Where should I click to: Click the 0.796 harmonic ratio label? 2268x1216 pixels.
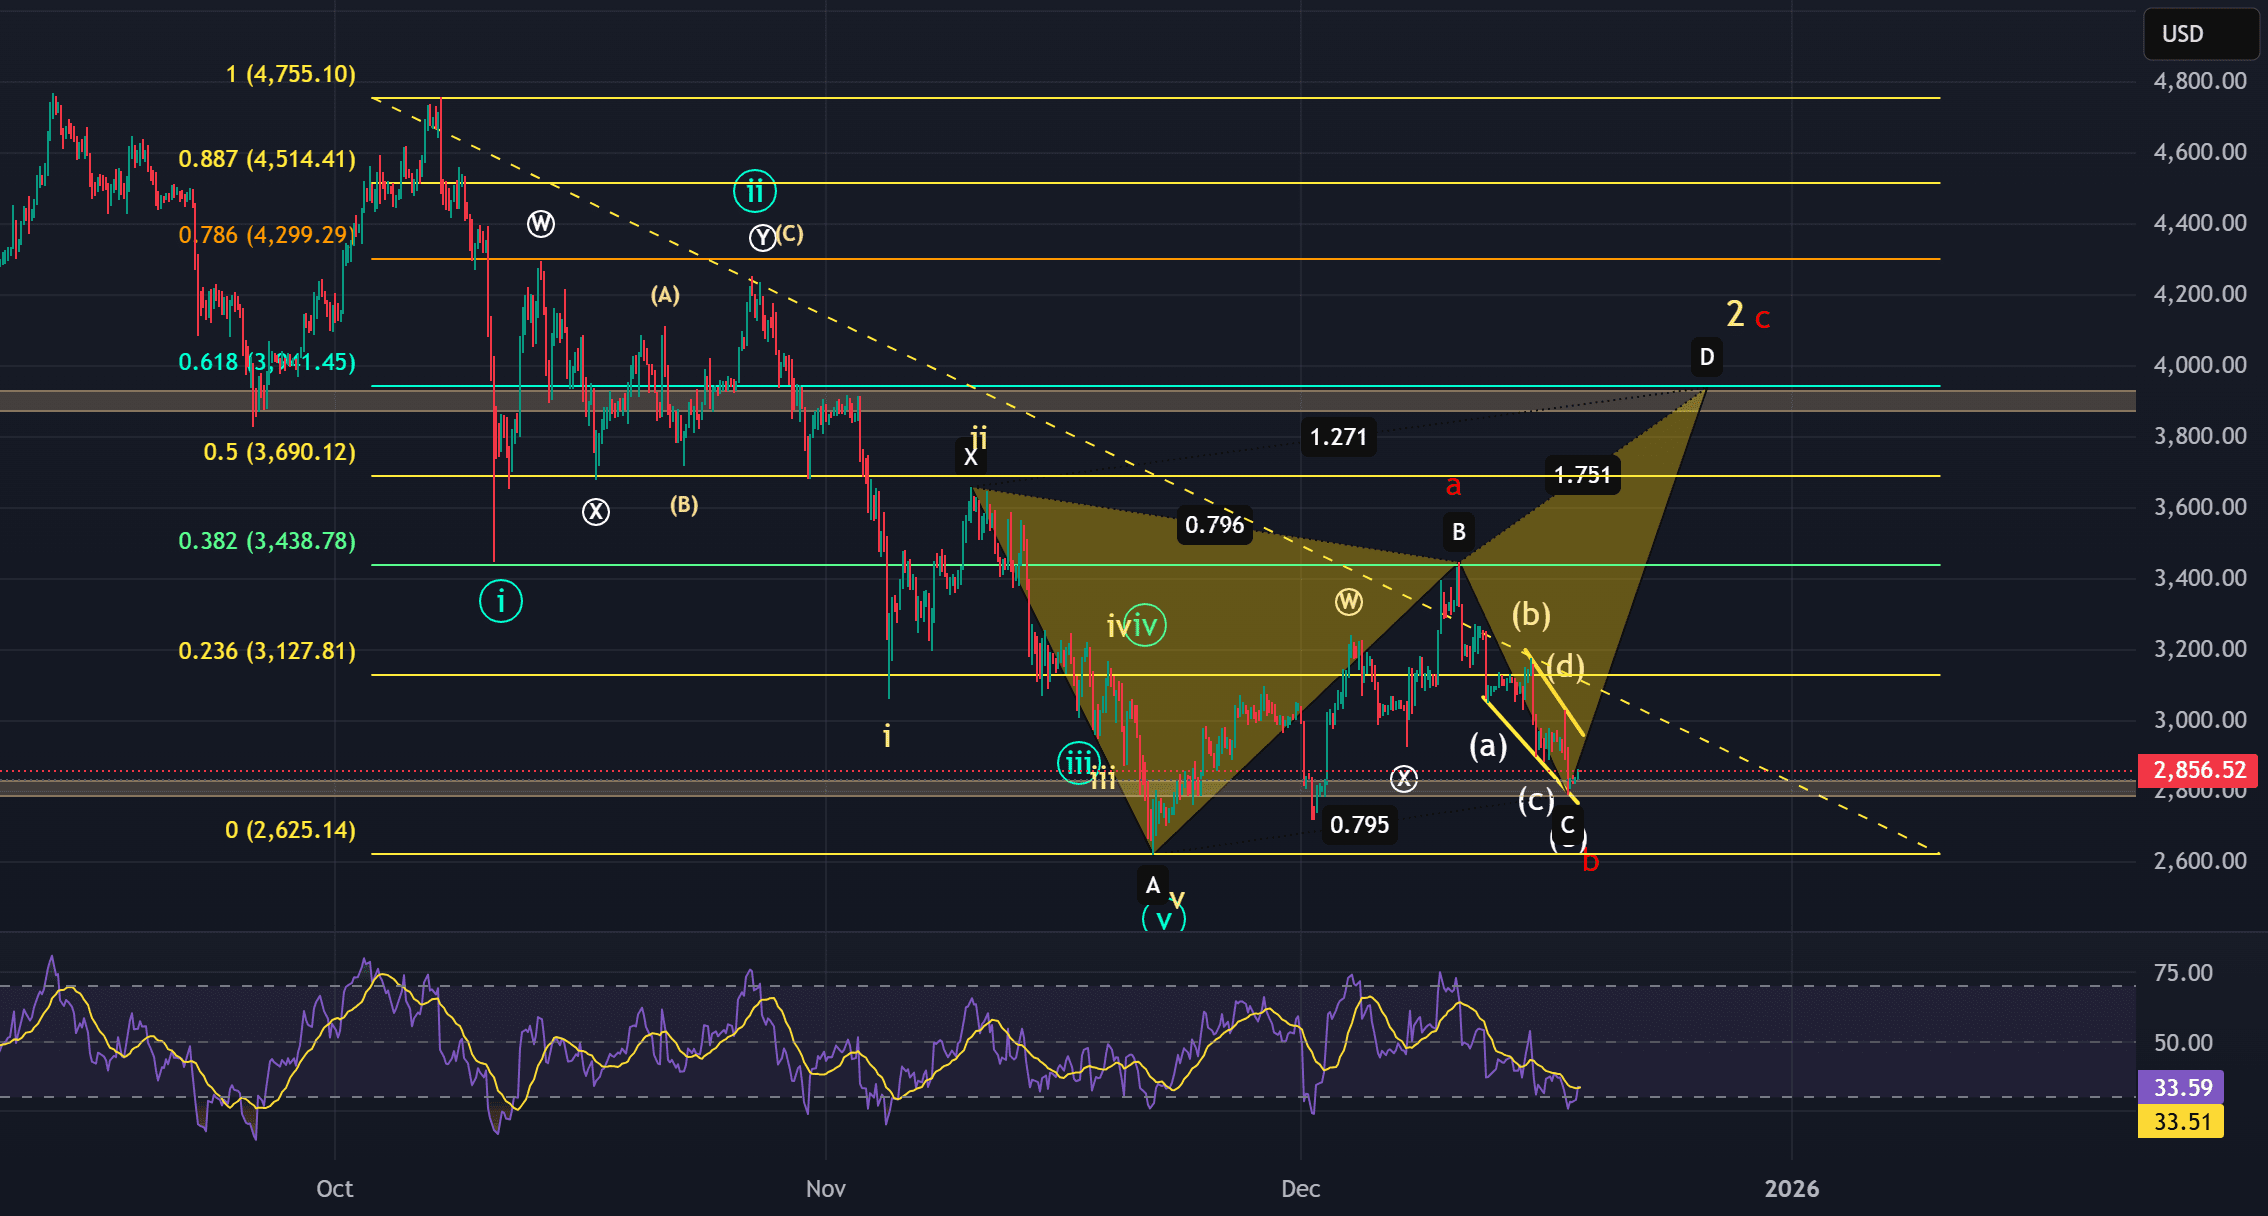[x=1214, y=524]
